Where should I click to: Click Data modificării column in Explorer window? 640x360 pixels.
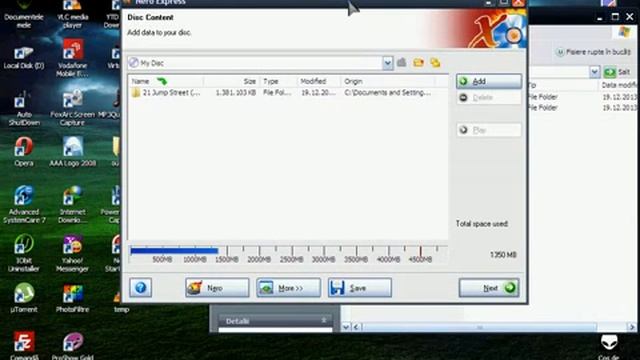[619, 85]
